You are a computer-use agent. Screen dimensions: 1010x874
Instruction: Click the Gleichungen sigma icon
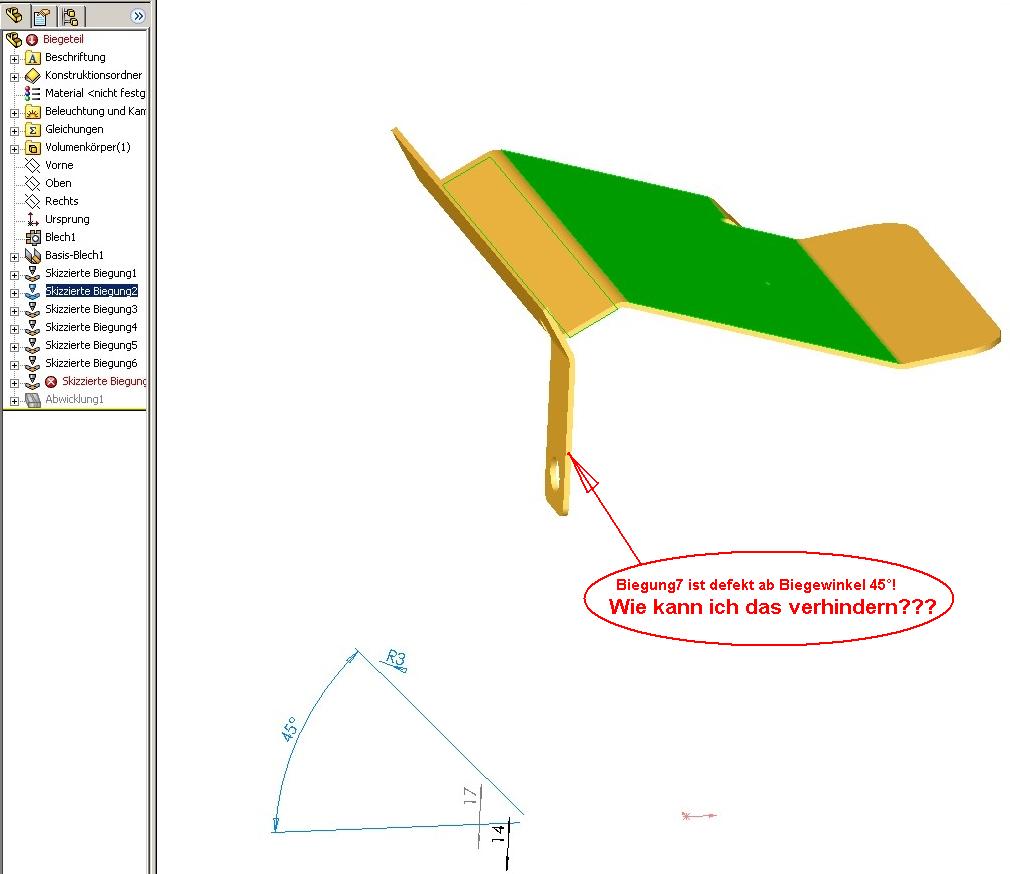(32, 130)
